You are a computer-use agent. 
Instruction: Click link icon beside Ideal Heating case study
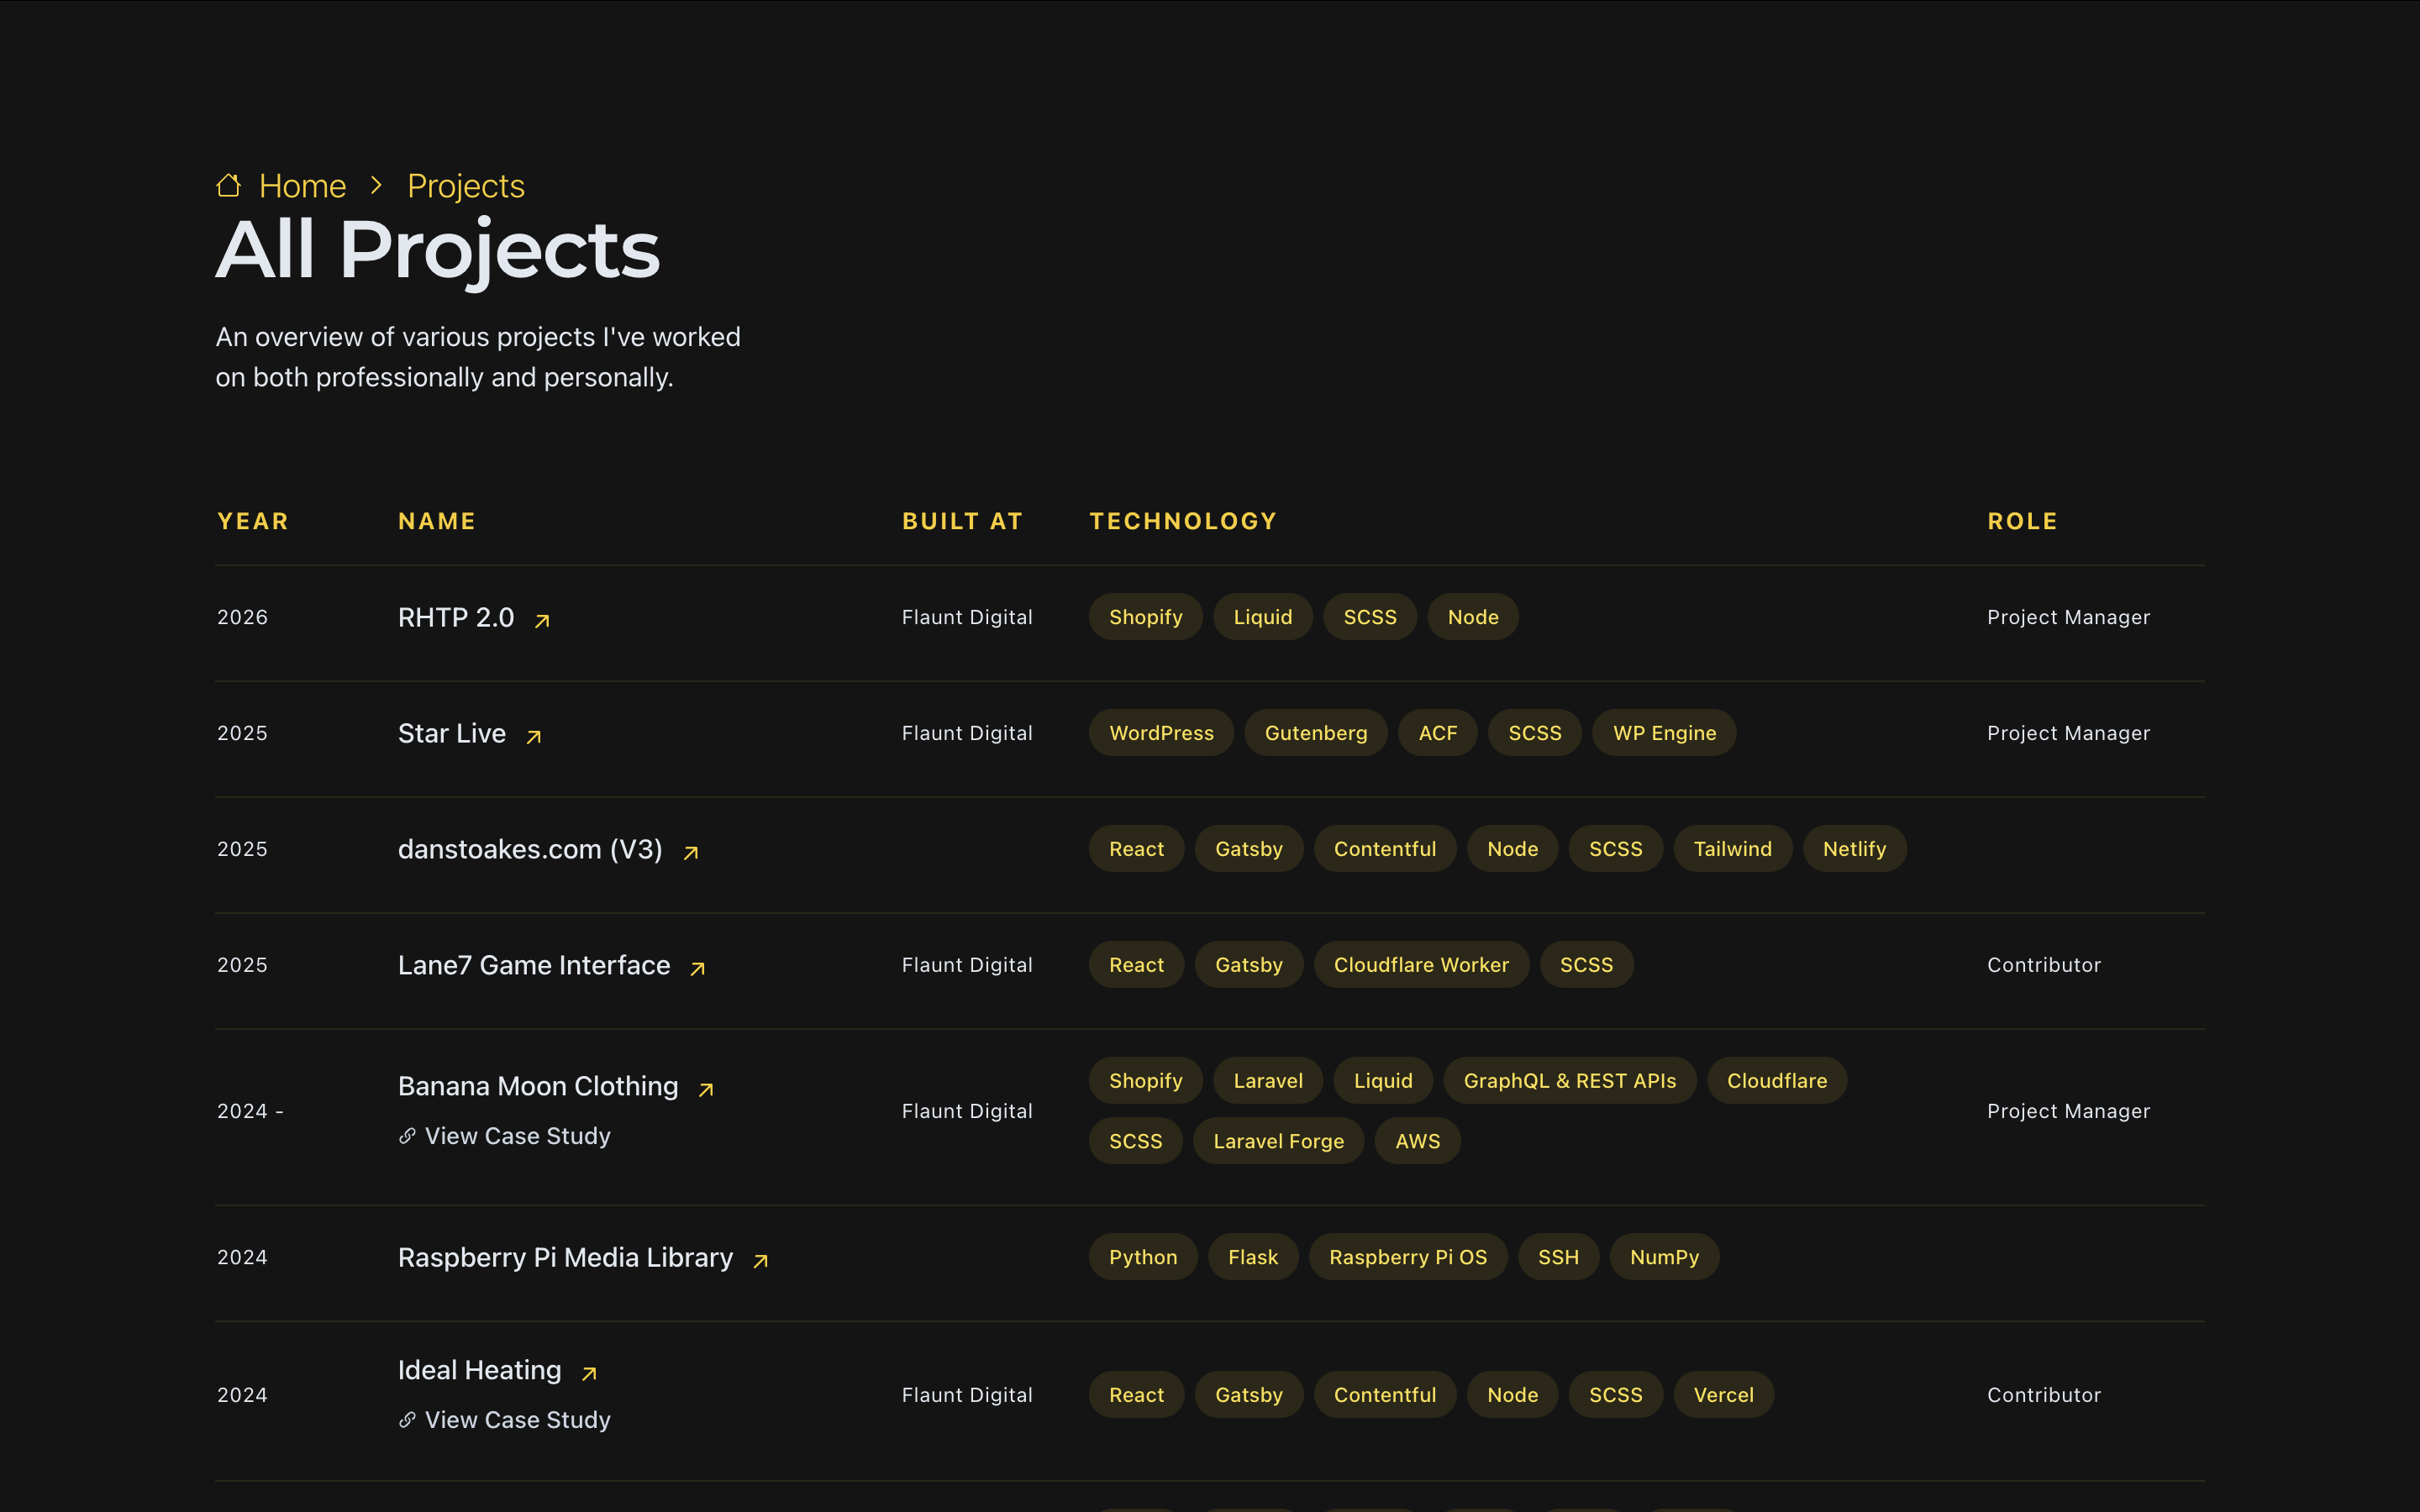coord(407,1420)
